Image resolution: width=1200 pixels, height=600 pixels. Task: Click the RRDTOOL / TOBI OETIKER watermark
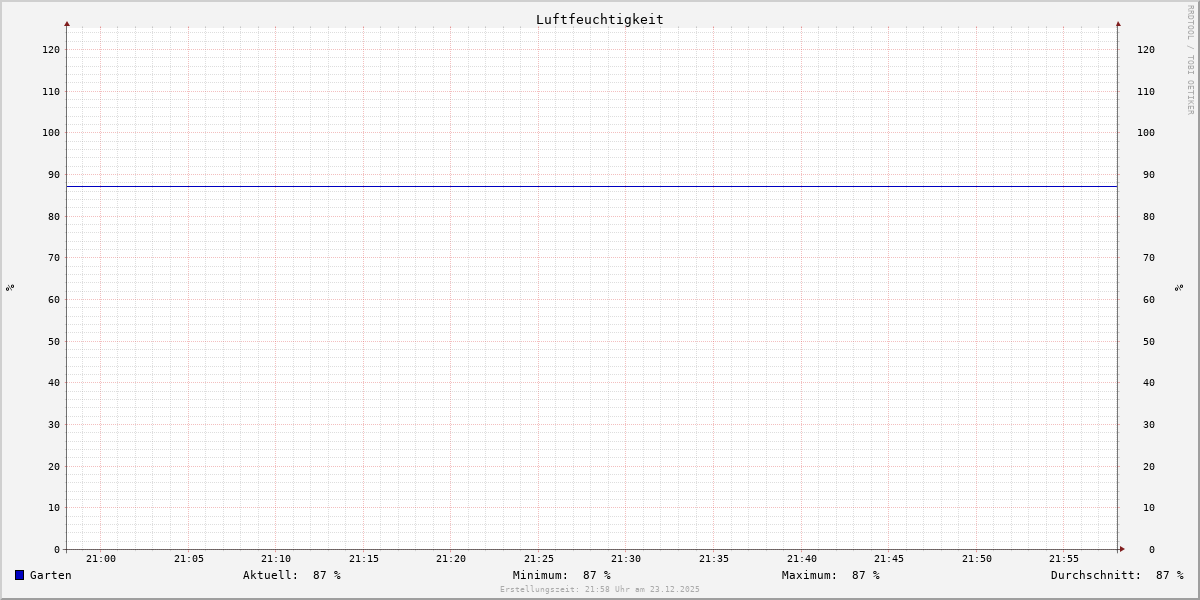click(x=1190, y=59)
